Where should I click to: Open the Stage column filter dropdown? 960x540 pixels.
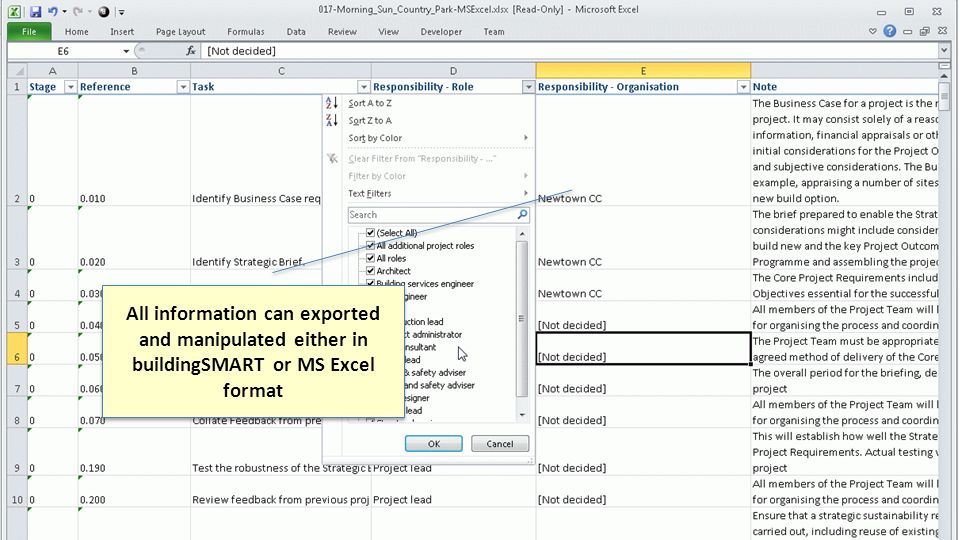70,87
